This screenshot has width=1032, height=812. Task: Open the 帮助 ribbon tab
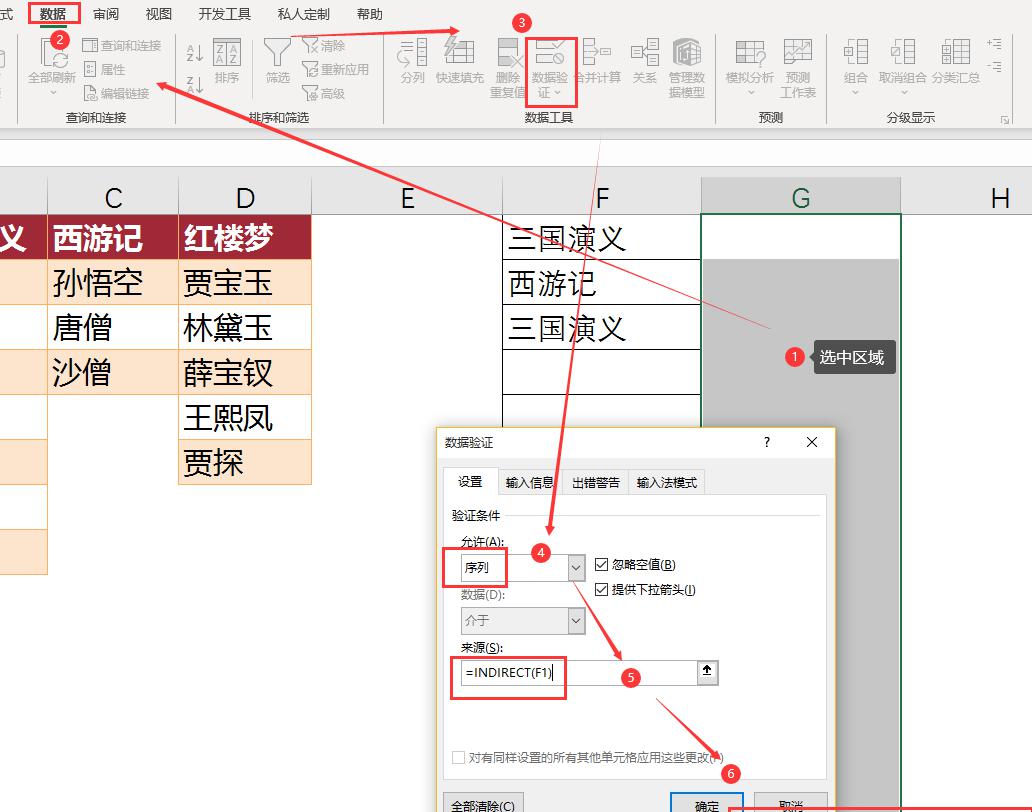pyautogui.click(x=369, y=14)
